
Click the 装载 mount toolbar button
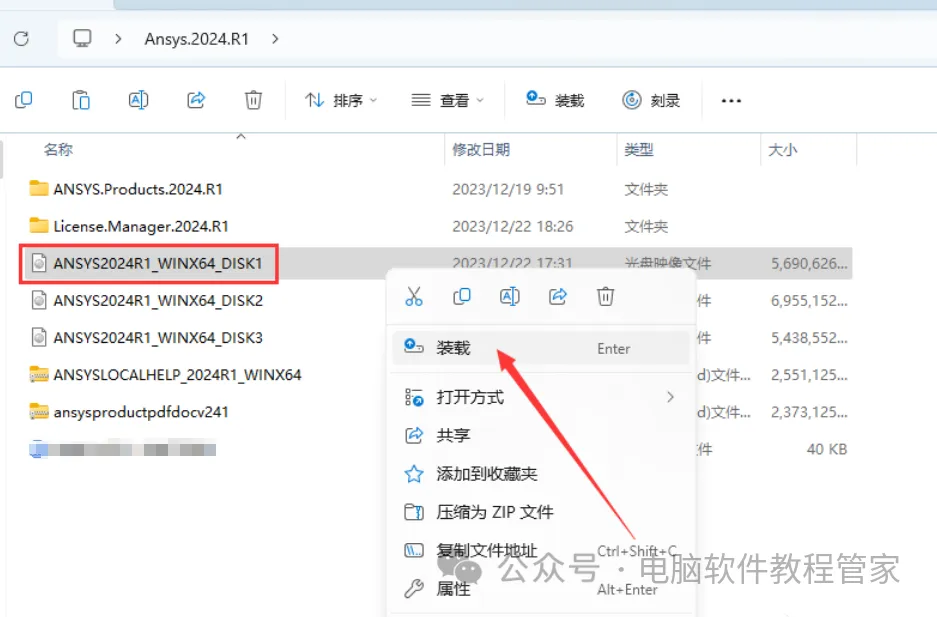tap(555, 100)
